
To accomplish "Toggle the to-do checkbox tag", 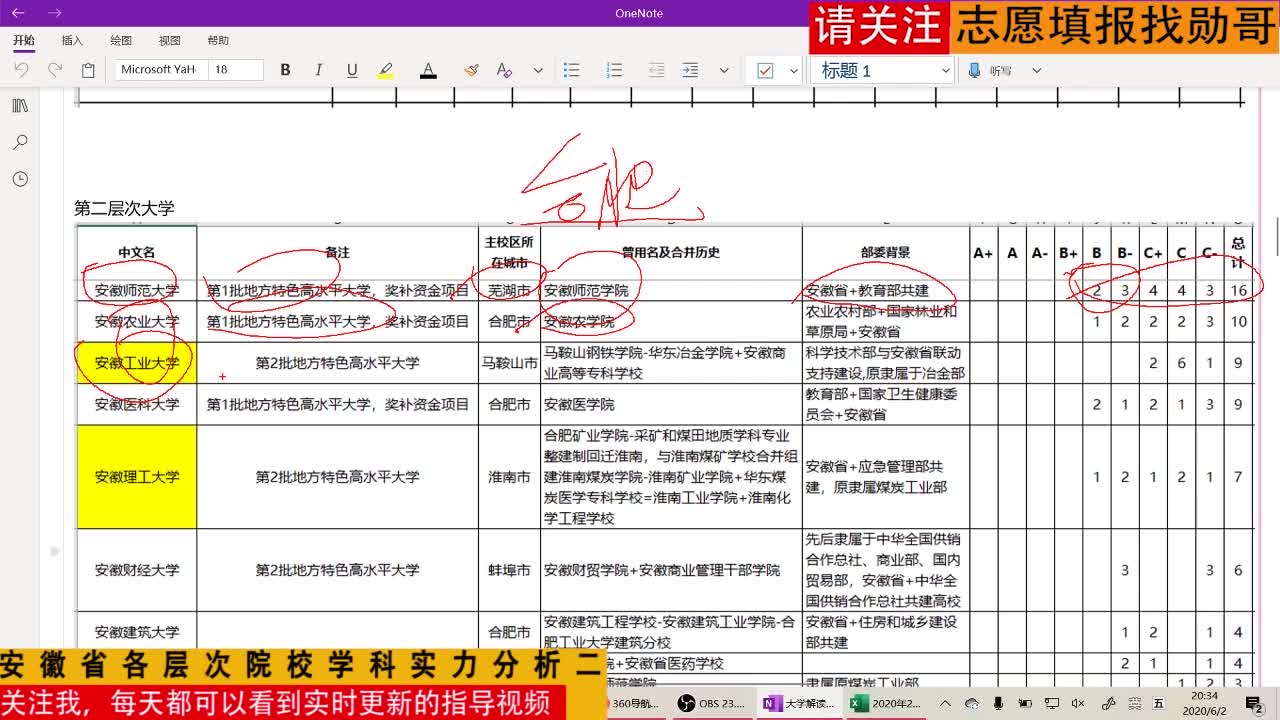I will pyautogui.click(x=766, y=70).
